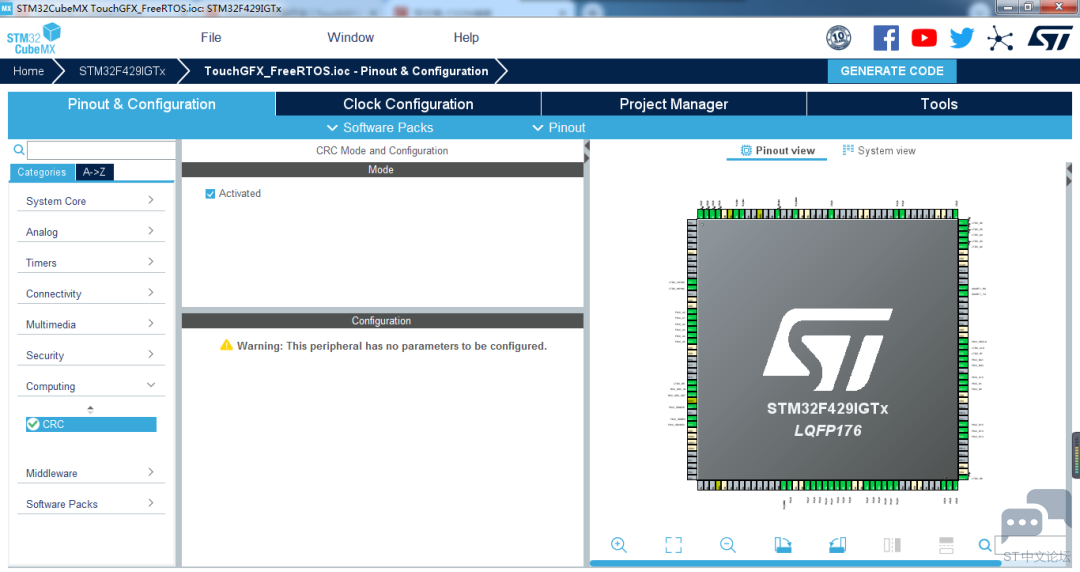This screenshot has width=1080, height=572.
Task: Click the GENERATE CODE button
Action: [892, 71]
